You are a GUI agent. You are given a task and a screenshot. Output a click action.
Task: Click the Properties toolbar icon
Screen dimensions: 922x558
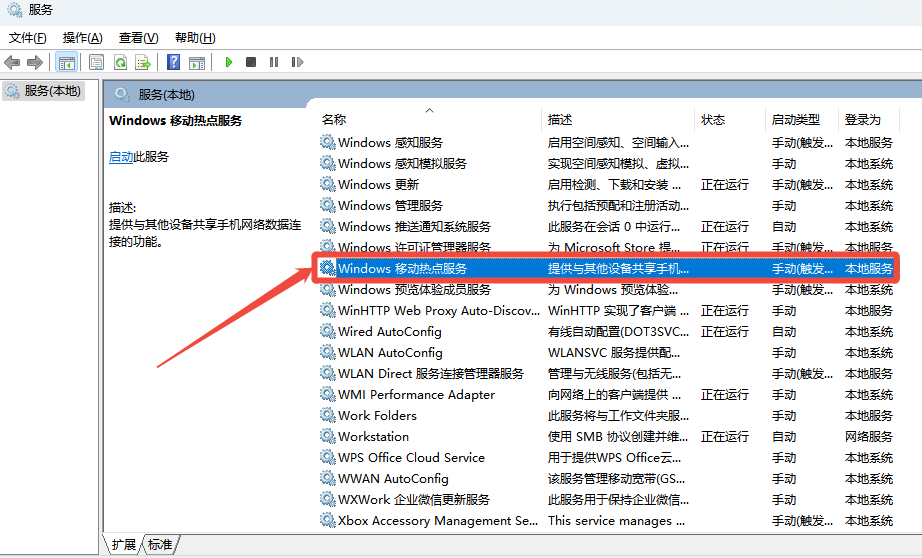[96, 62]
